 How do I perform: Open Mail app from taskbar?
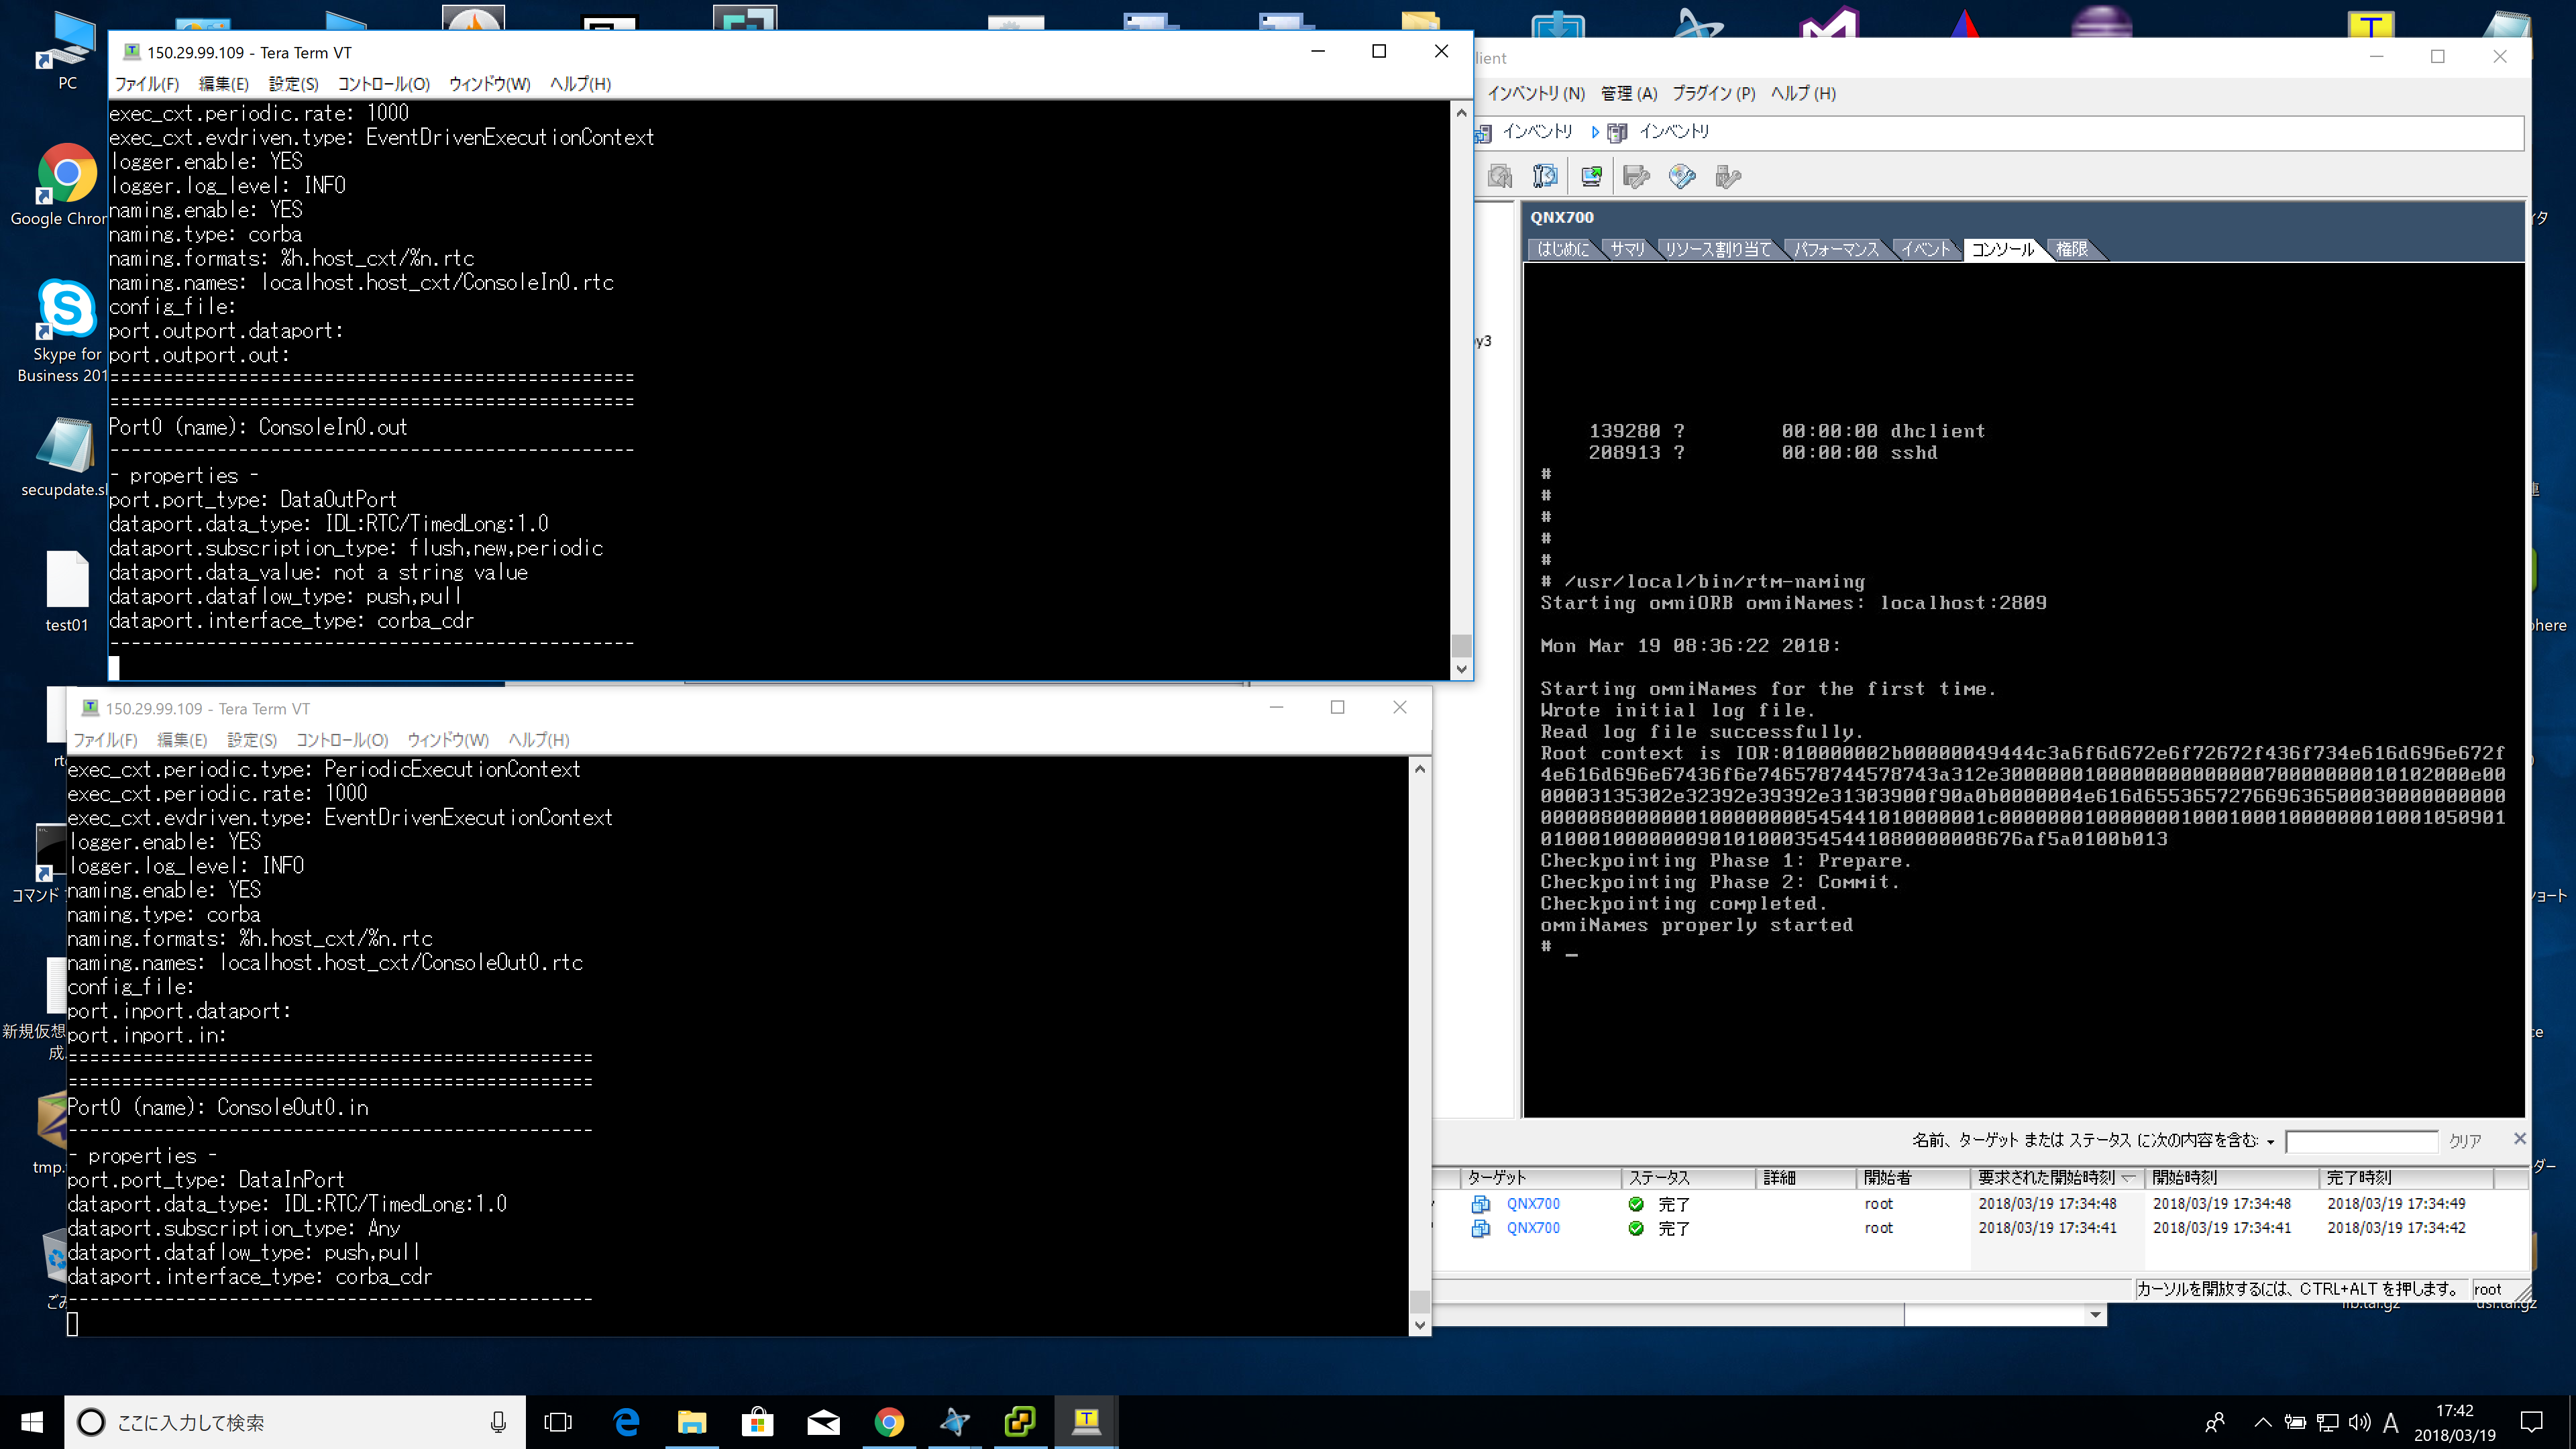click(x=823, y=1422)
